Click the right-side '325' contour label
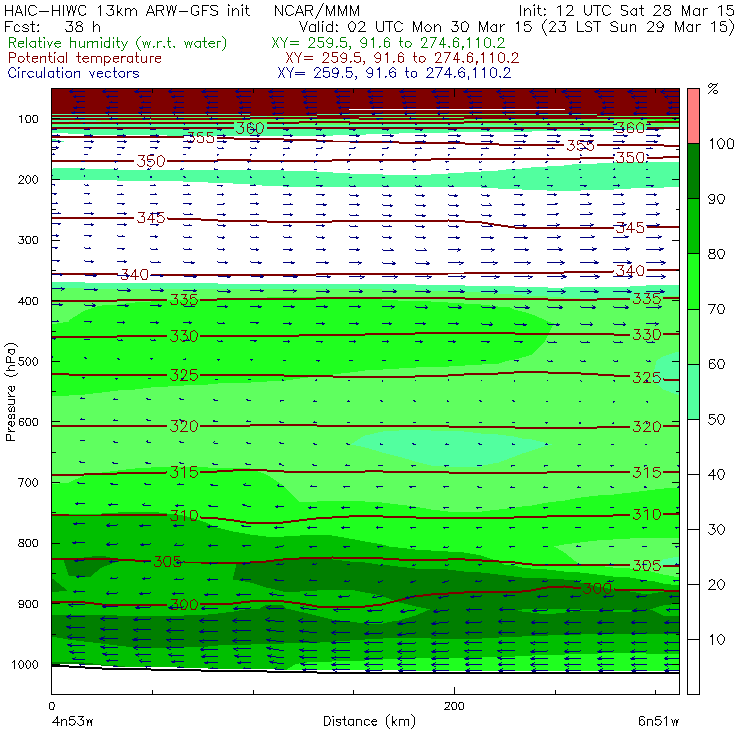The width and height of the screenshot is (740, 740). pos(647,378)
